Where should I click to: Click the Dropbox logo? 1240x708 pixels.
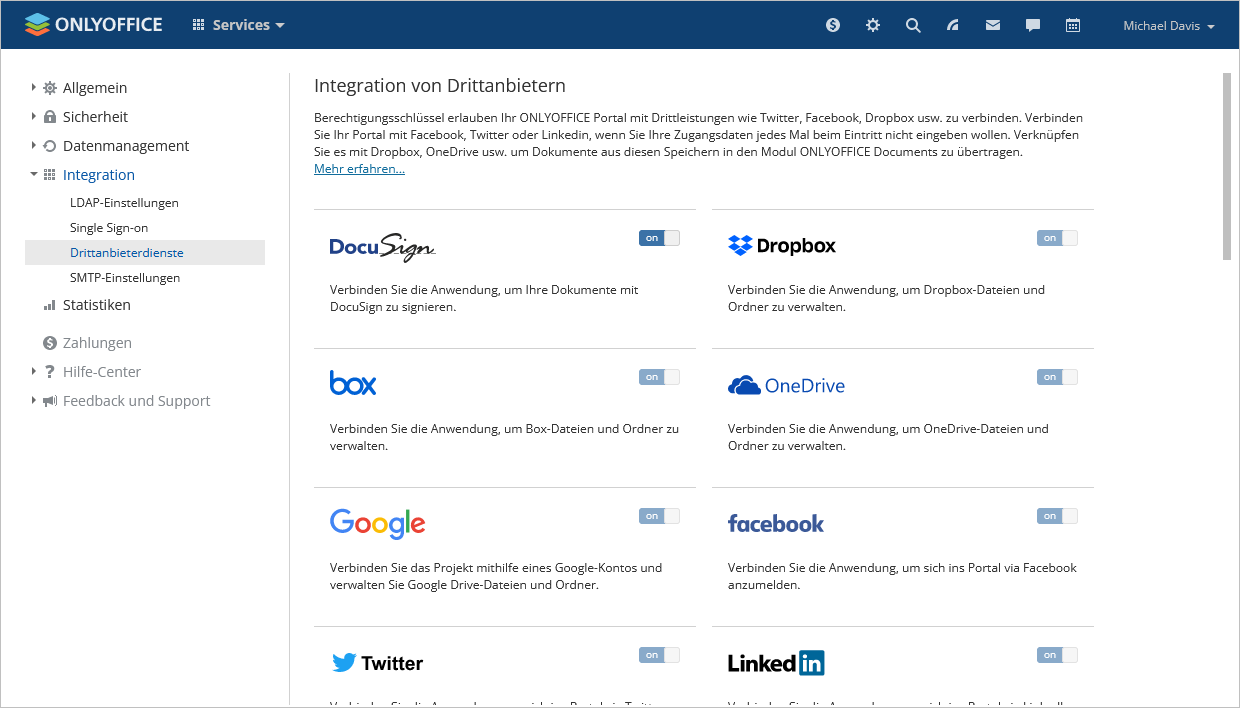pyautogui.click(x=782, y=245)
